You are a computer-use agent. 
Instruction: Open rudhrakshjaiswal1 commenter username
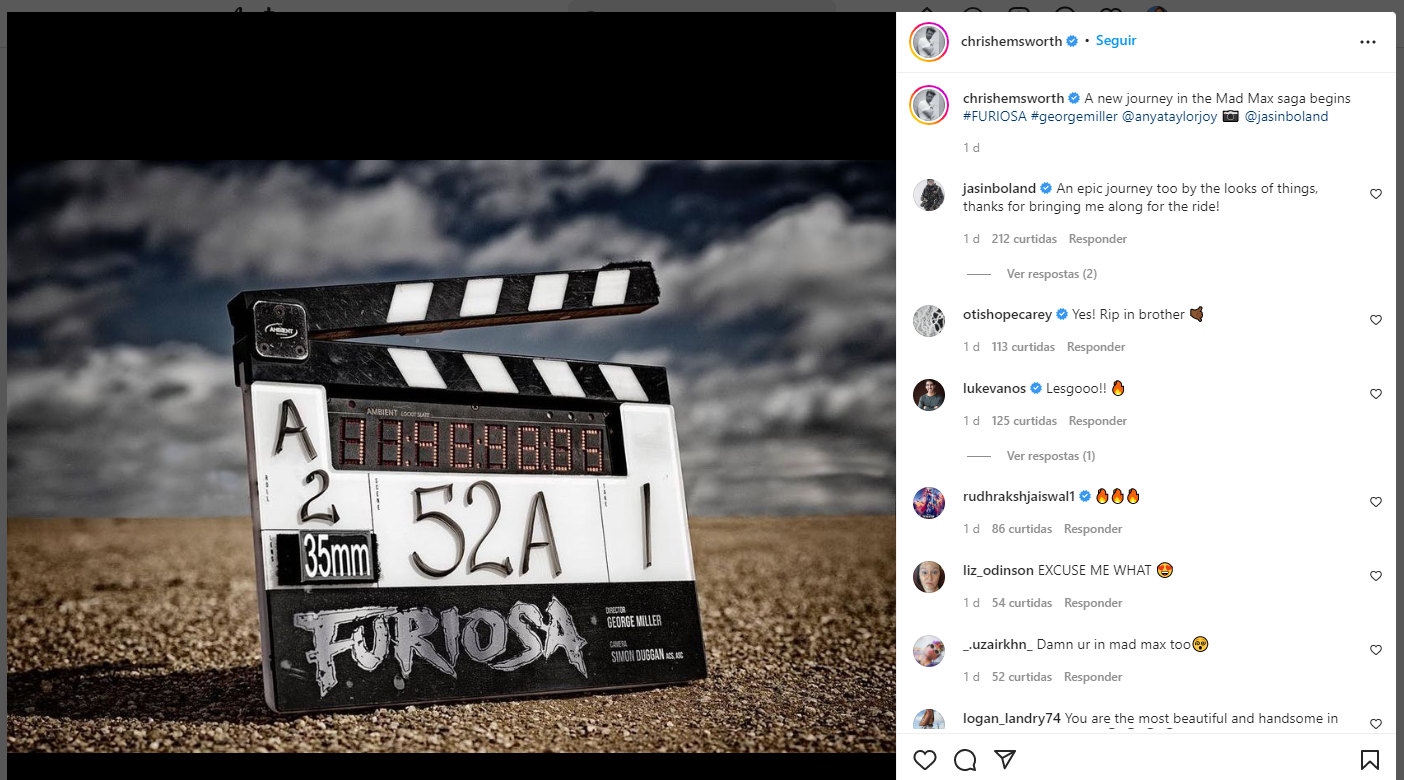[x=1019, y=497]
